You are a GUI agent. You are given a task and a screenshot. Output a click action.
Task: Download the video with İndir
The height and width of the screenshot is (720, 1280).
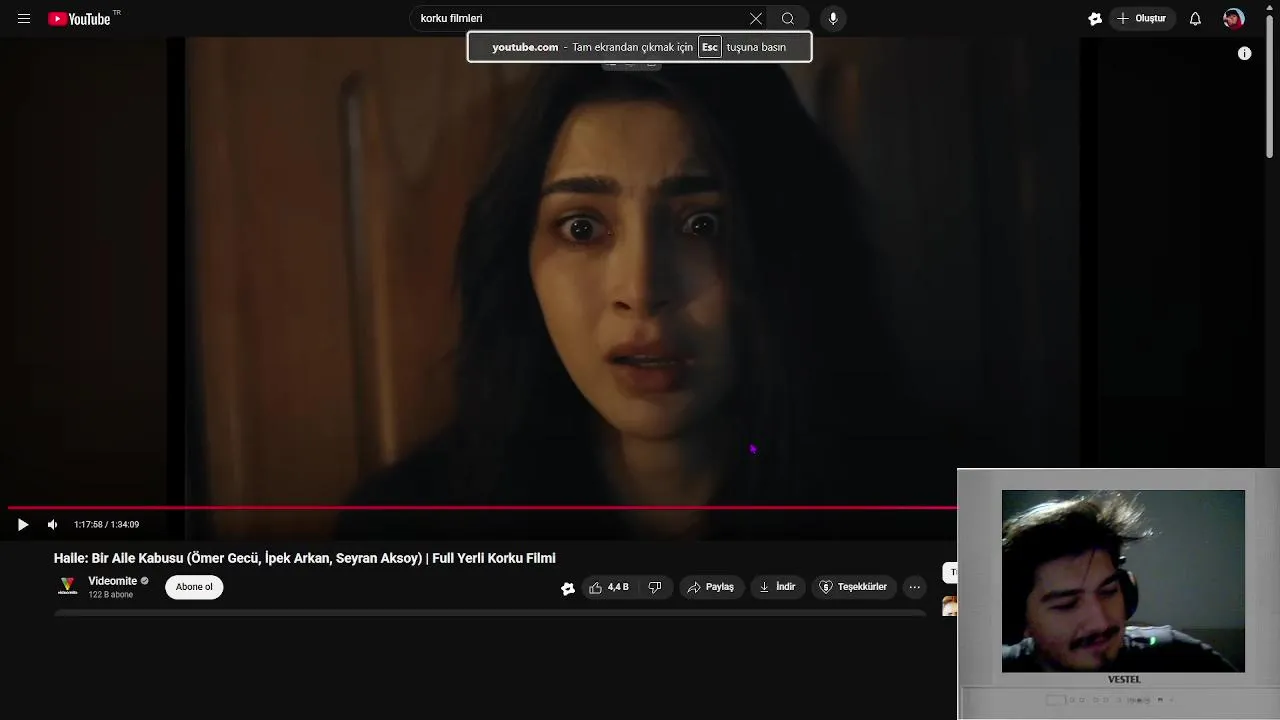pyautogui.click(x=777, y=587)
